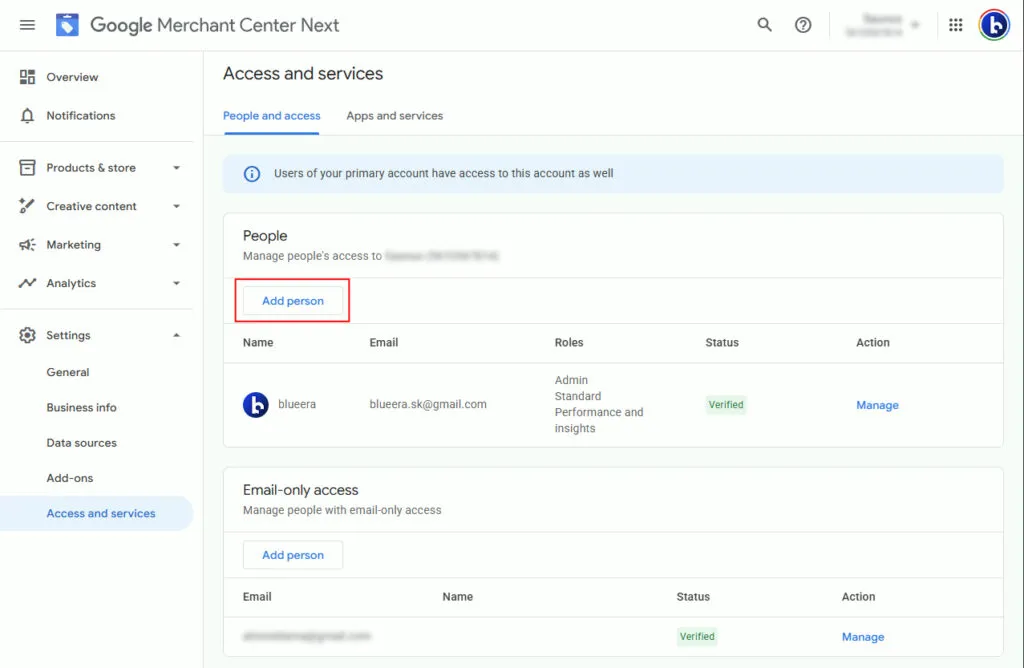Switch to the Apps and services tab

coord(394,116)
